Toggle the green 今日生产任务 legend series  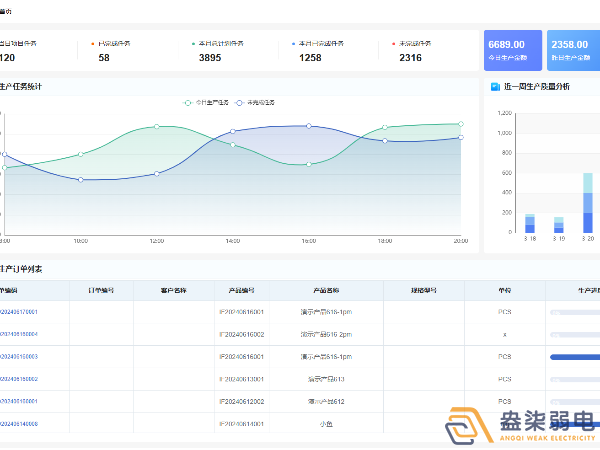coord(206,103)
